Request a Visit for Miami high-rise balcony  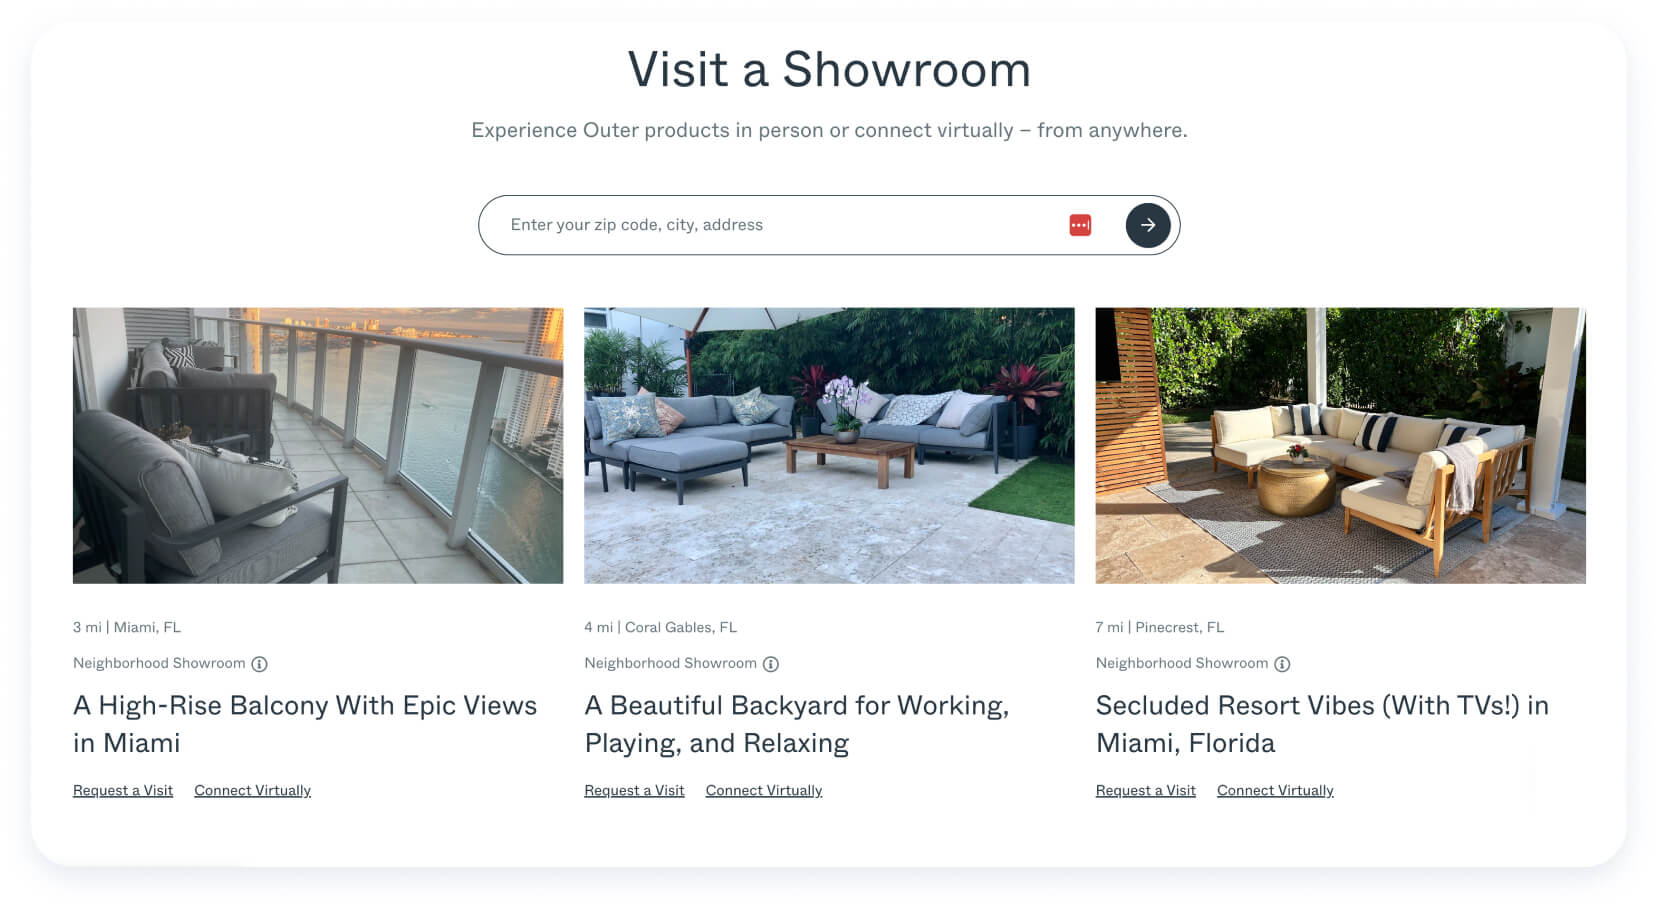point(123,790)
